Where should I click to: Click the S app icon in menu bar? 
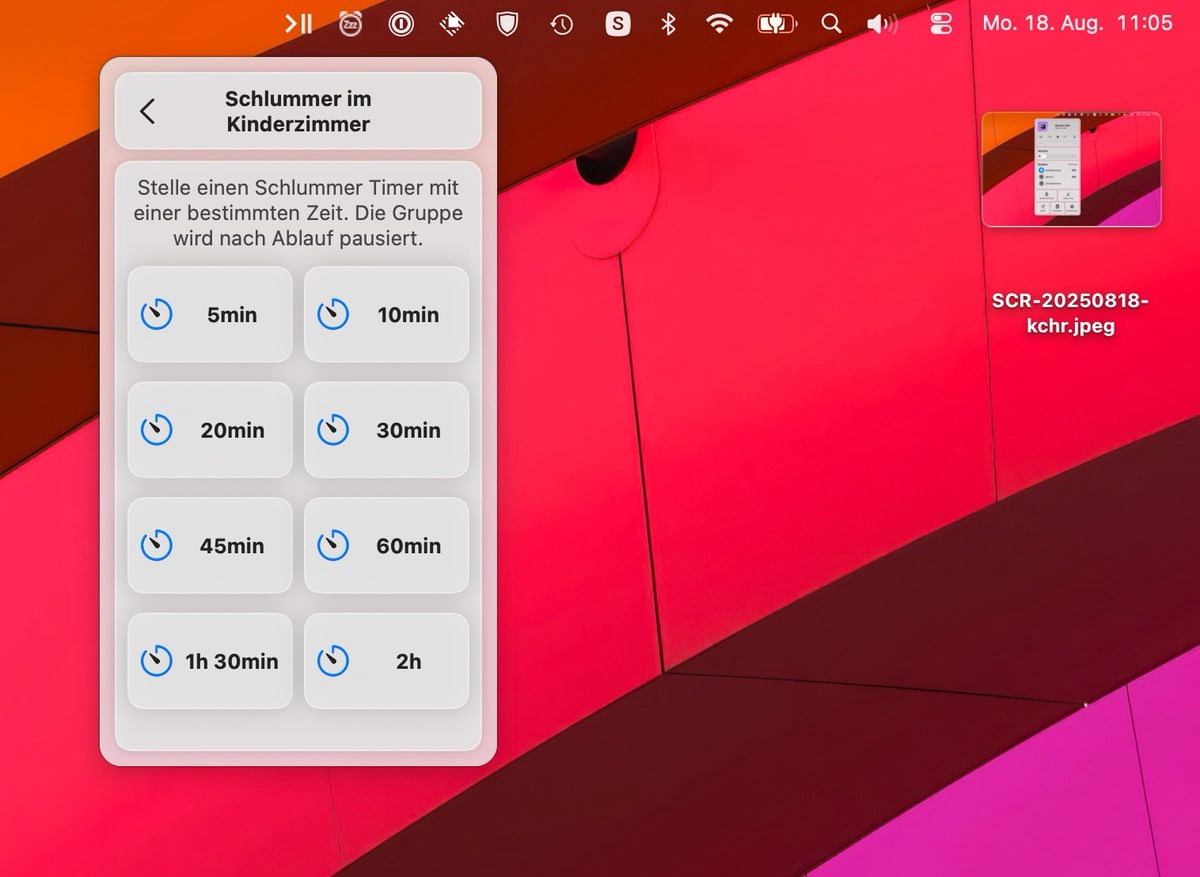pos(618,24)
